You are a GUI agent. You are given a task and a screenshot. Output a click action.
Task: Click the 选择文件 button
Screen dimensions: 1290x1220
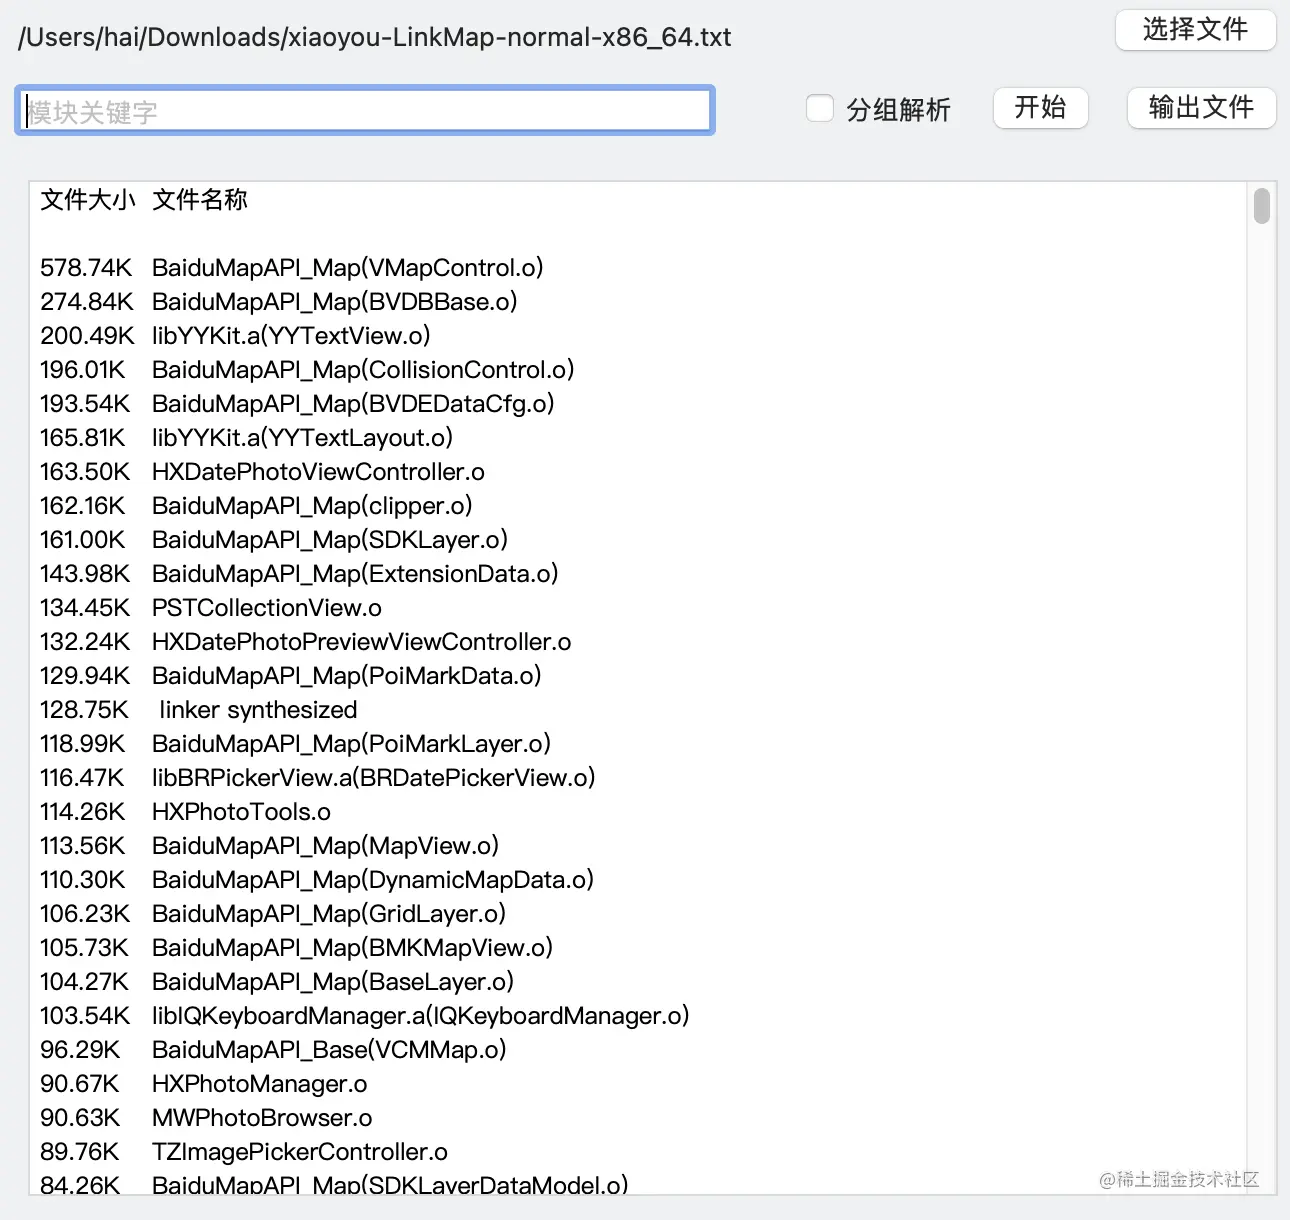pyautogui.click(x=1195, y=30)
